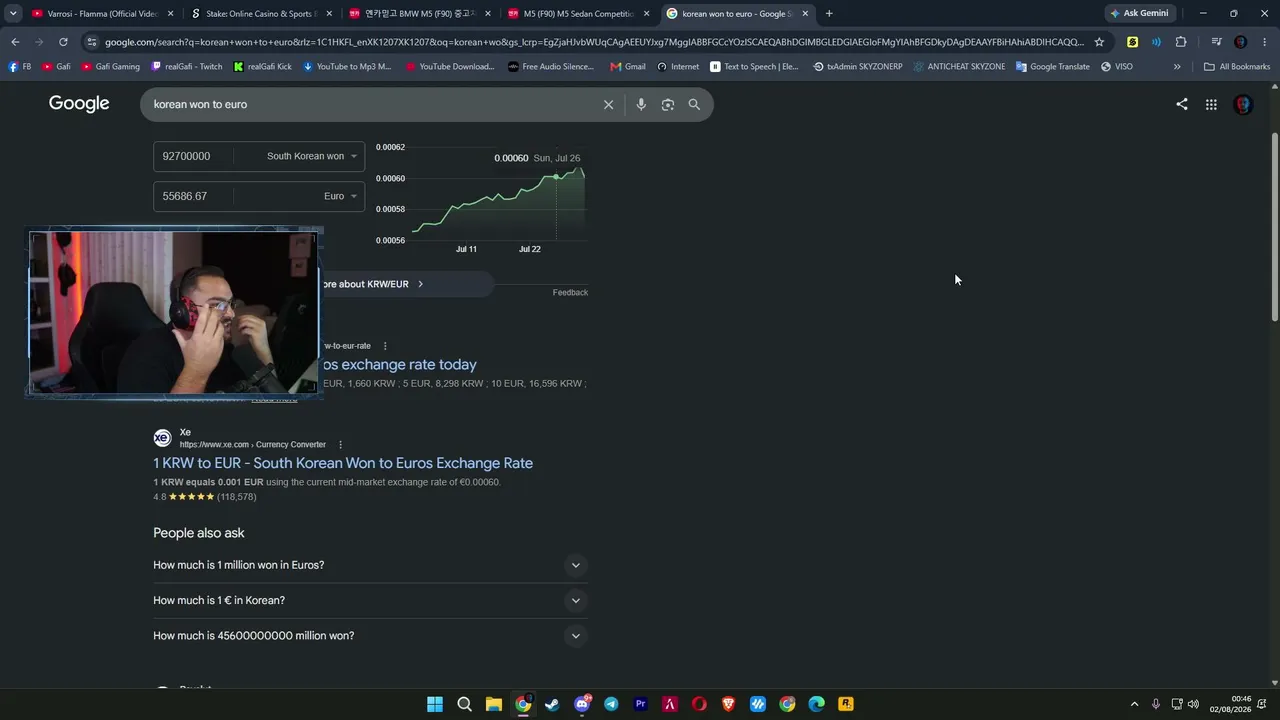Open the Gafi Gaming bookmark

[111, 67]
